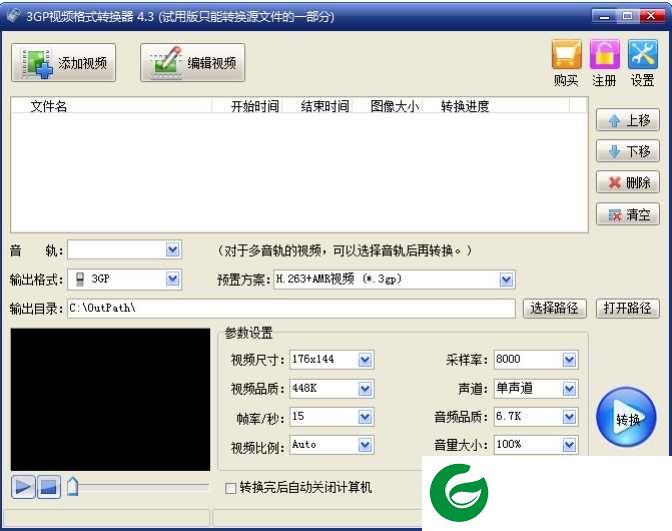
Task: Start conversion with the 转换 button
Action: 626,417
